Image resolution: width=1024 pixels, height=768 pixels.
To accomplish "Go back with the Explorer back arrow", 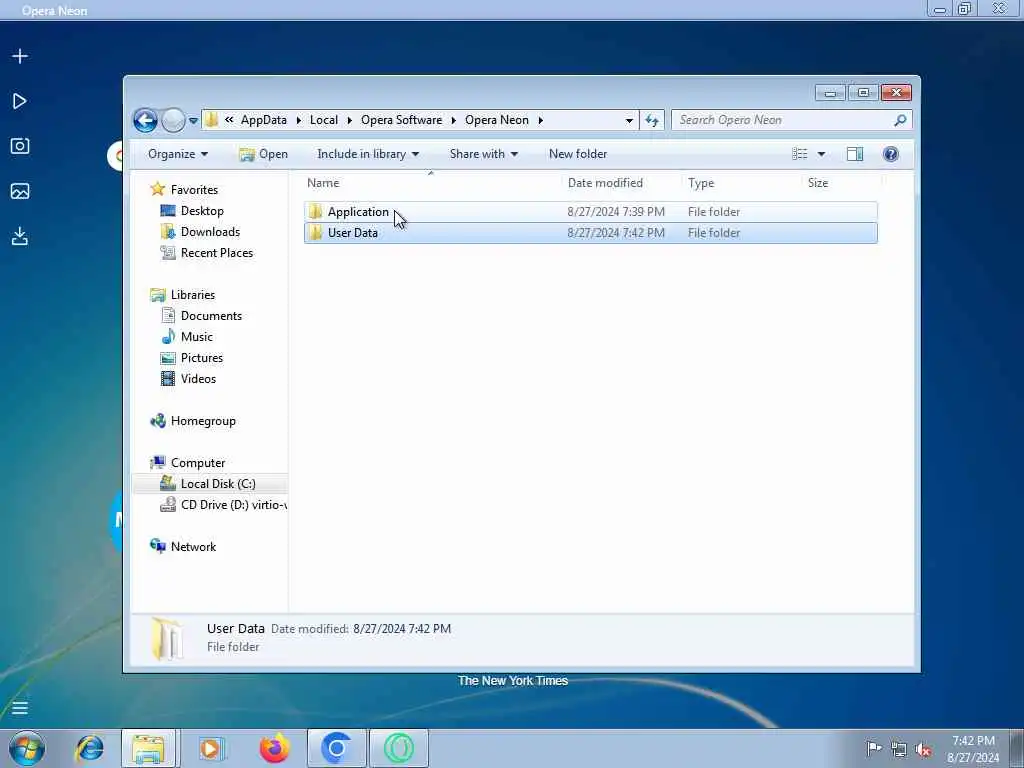I will point(145,120).
